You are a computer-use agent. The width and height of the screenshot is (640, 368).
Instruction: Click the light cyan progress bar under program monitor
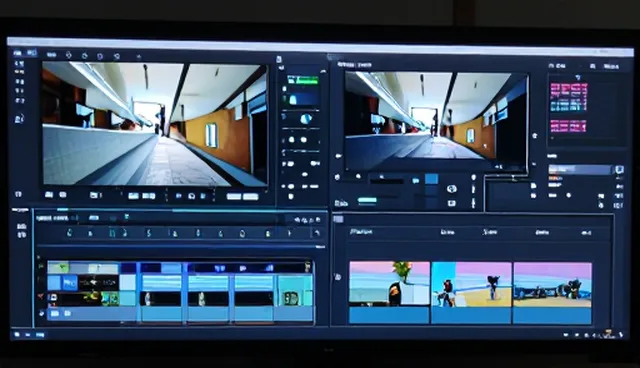point(367,200)
